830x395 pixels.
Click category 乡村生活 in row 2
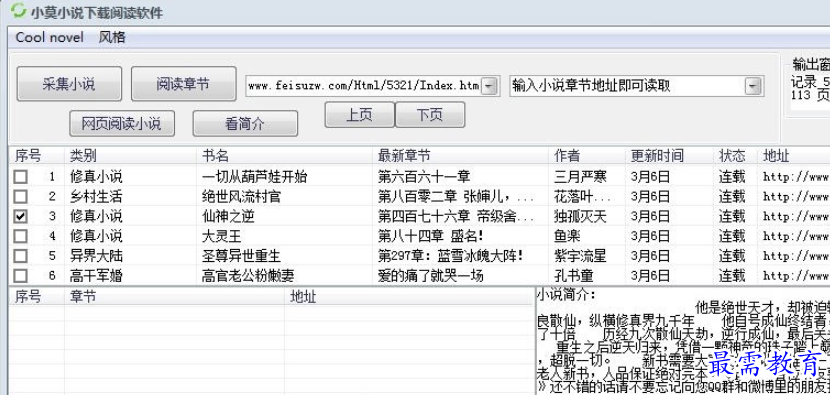(x=96, y=197)
